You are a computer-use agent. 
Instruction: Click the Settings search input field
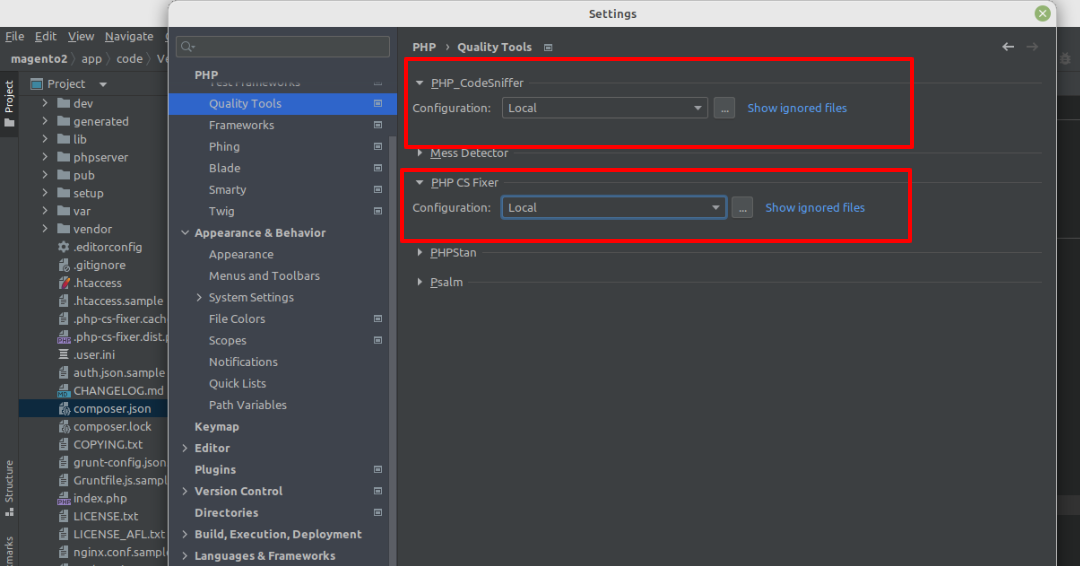pyautogui.click(x=282, y=47)
